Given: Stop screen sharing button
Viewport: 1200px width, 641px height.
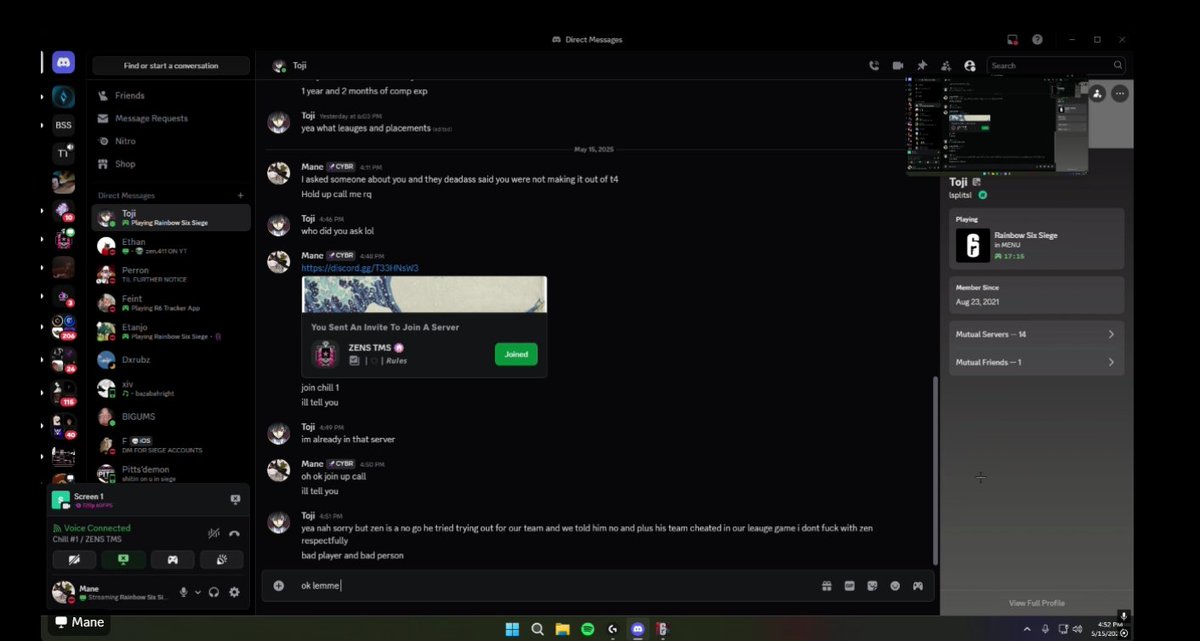Looking at the screenshot, I should (x=124, y=560).
